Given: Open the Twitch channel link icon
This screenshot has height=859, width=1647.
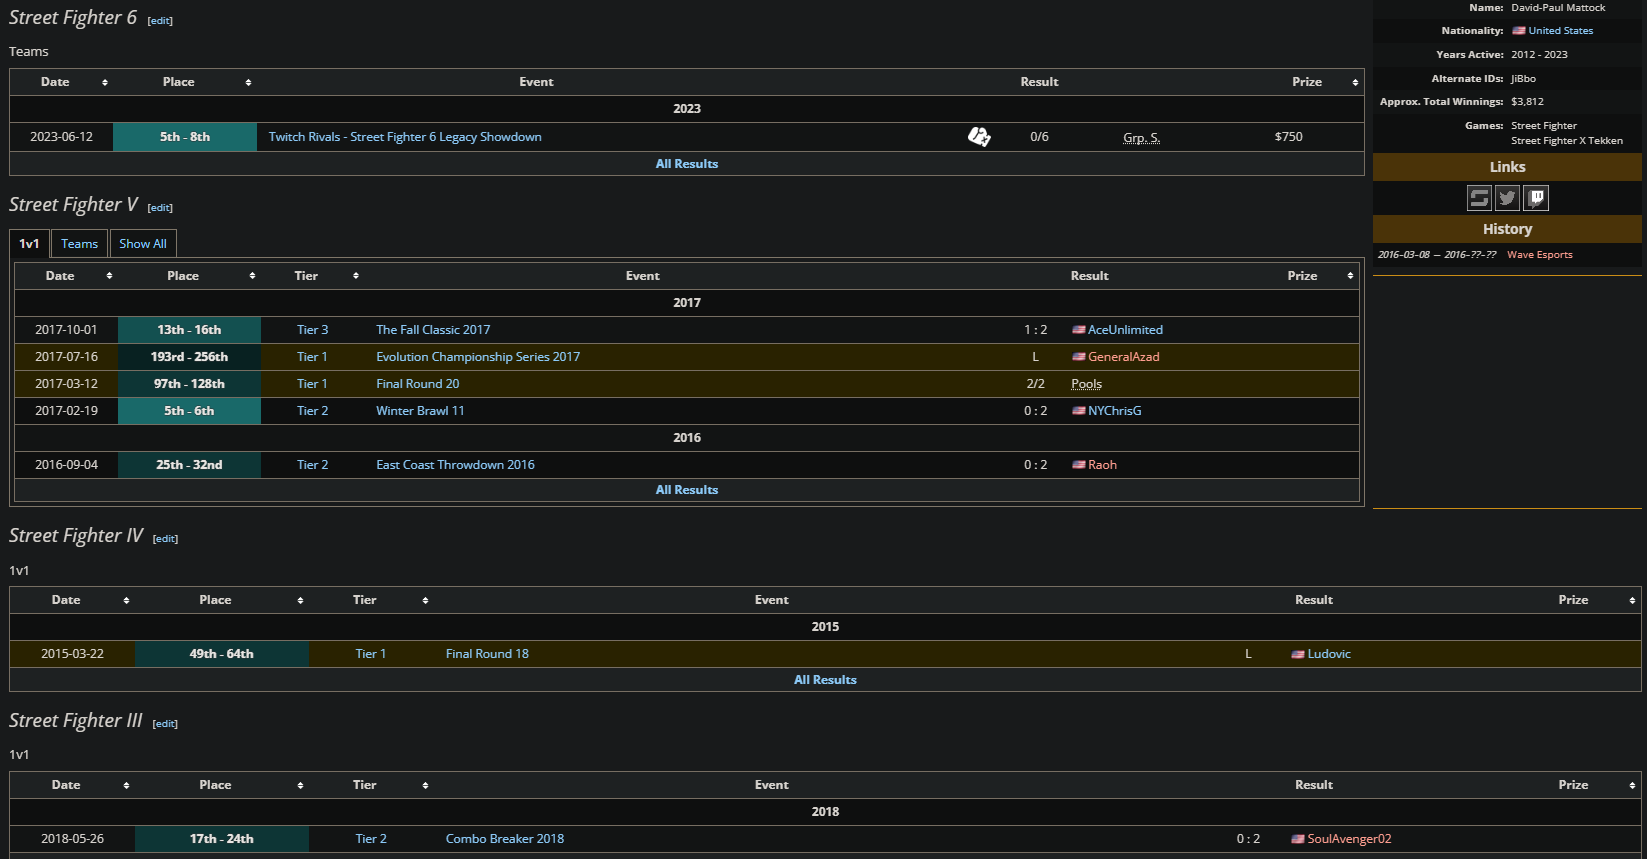Looking at the screenshot, I should [1536, 198].
